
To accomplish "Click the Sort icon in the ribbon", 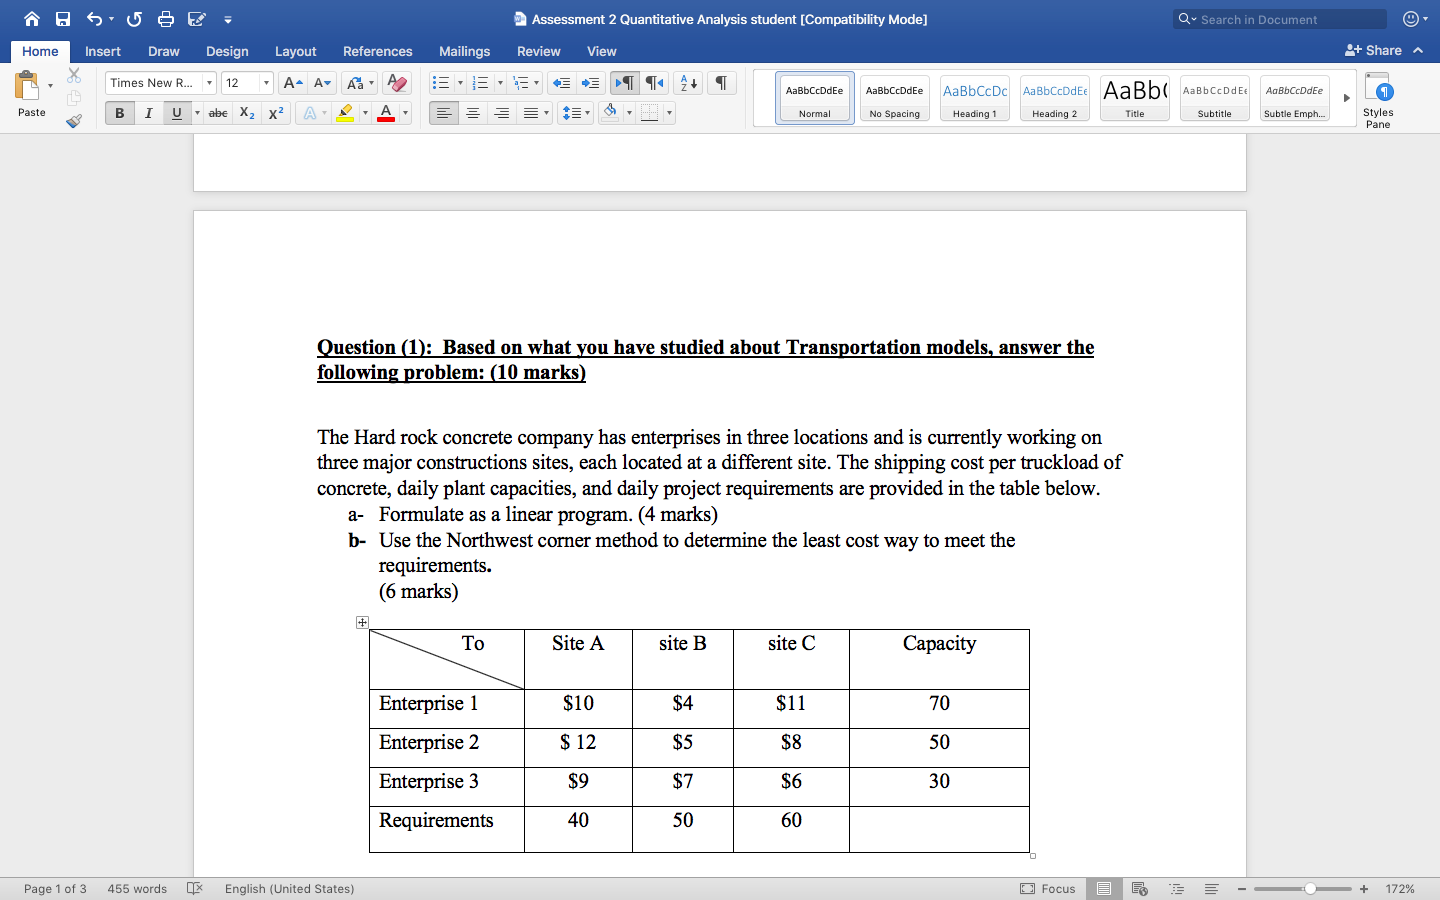I will pyautogui.click(x=690, y=83).
